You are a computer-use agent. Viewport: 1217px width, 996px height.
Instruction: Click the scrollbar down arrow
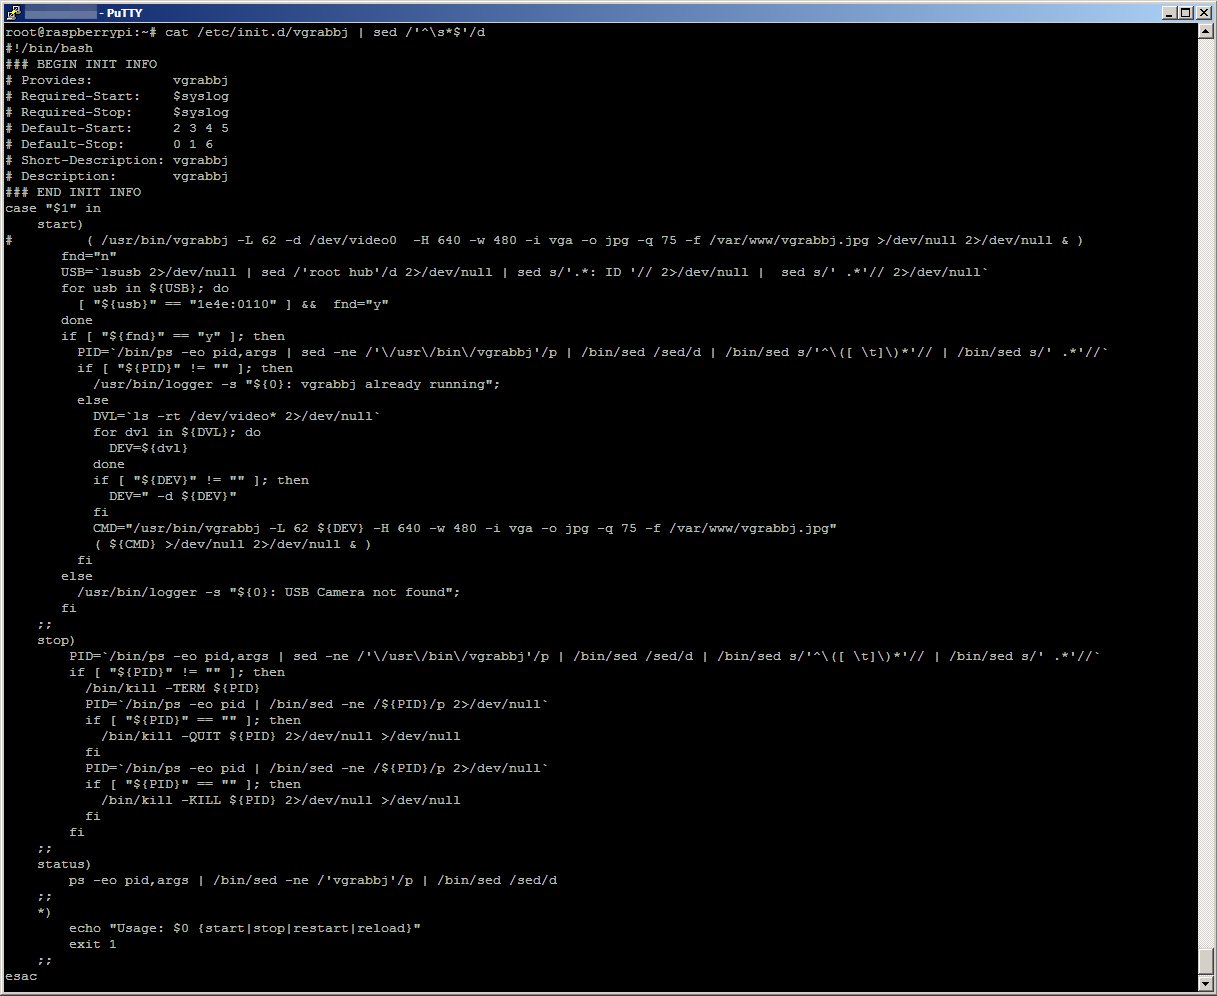coord(1205,983)
